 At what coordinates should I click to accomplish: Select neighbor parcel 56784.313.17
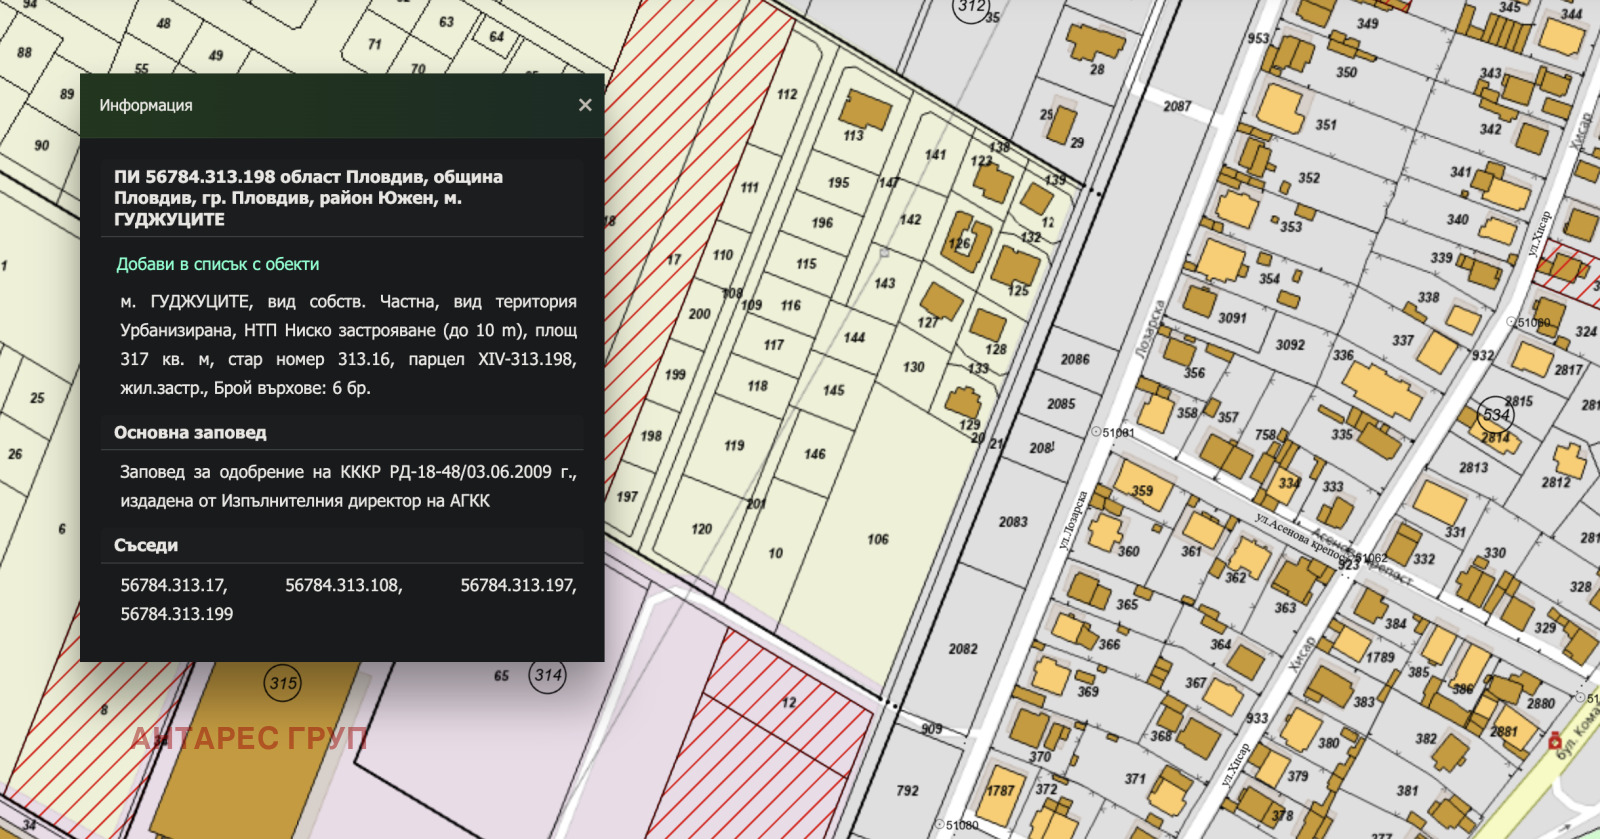(x=174, y=585)
